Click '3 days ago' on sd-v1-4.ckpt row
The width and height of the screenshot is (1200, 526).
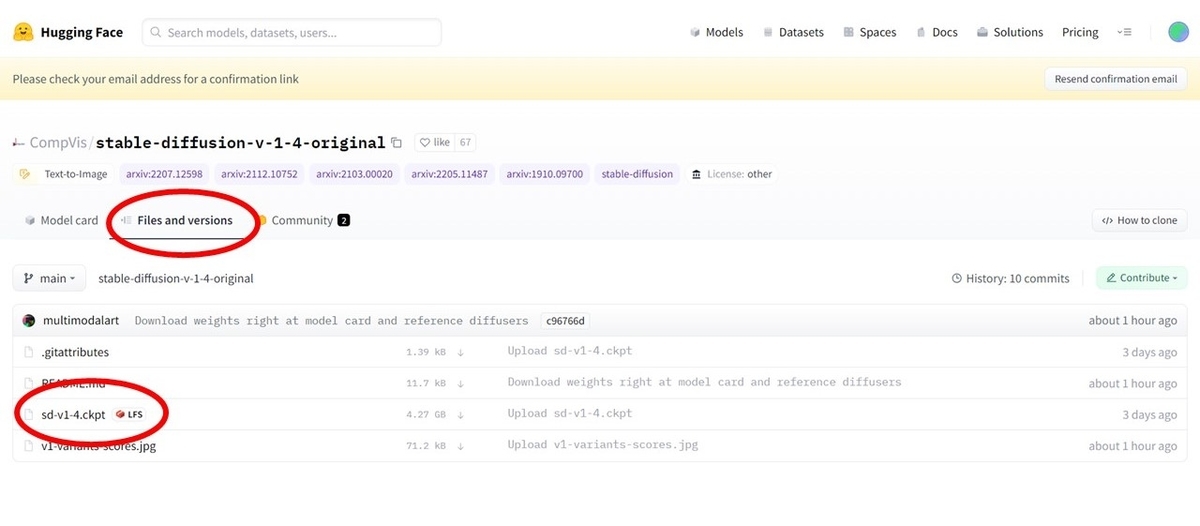[x=1149, y=414]
